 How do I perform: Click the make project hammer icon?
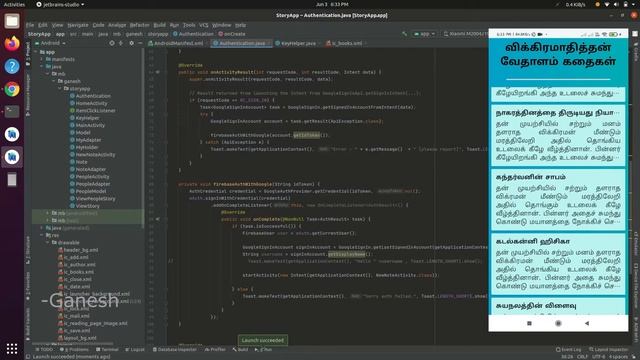coord(404,34)
